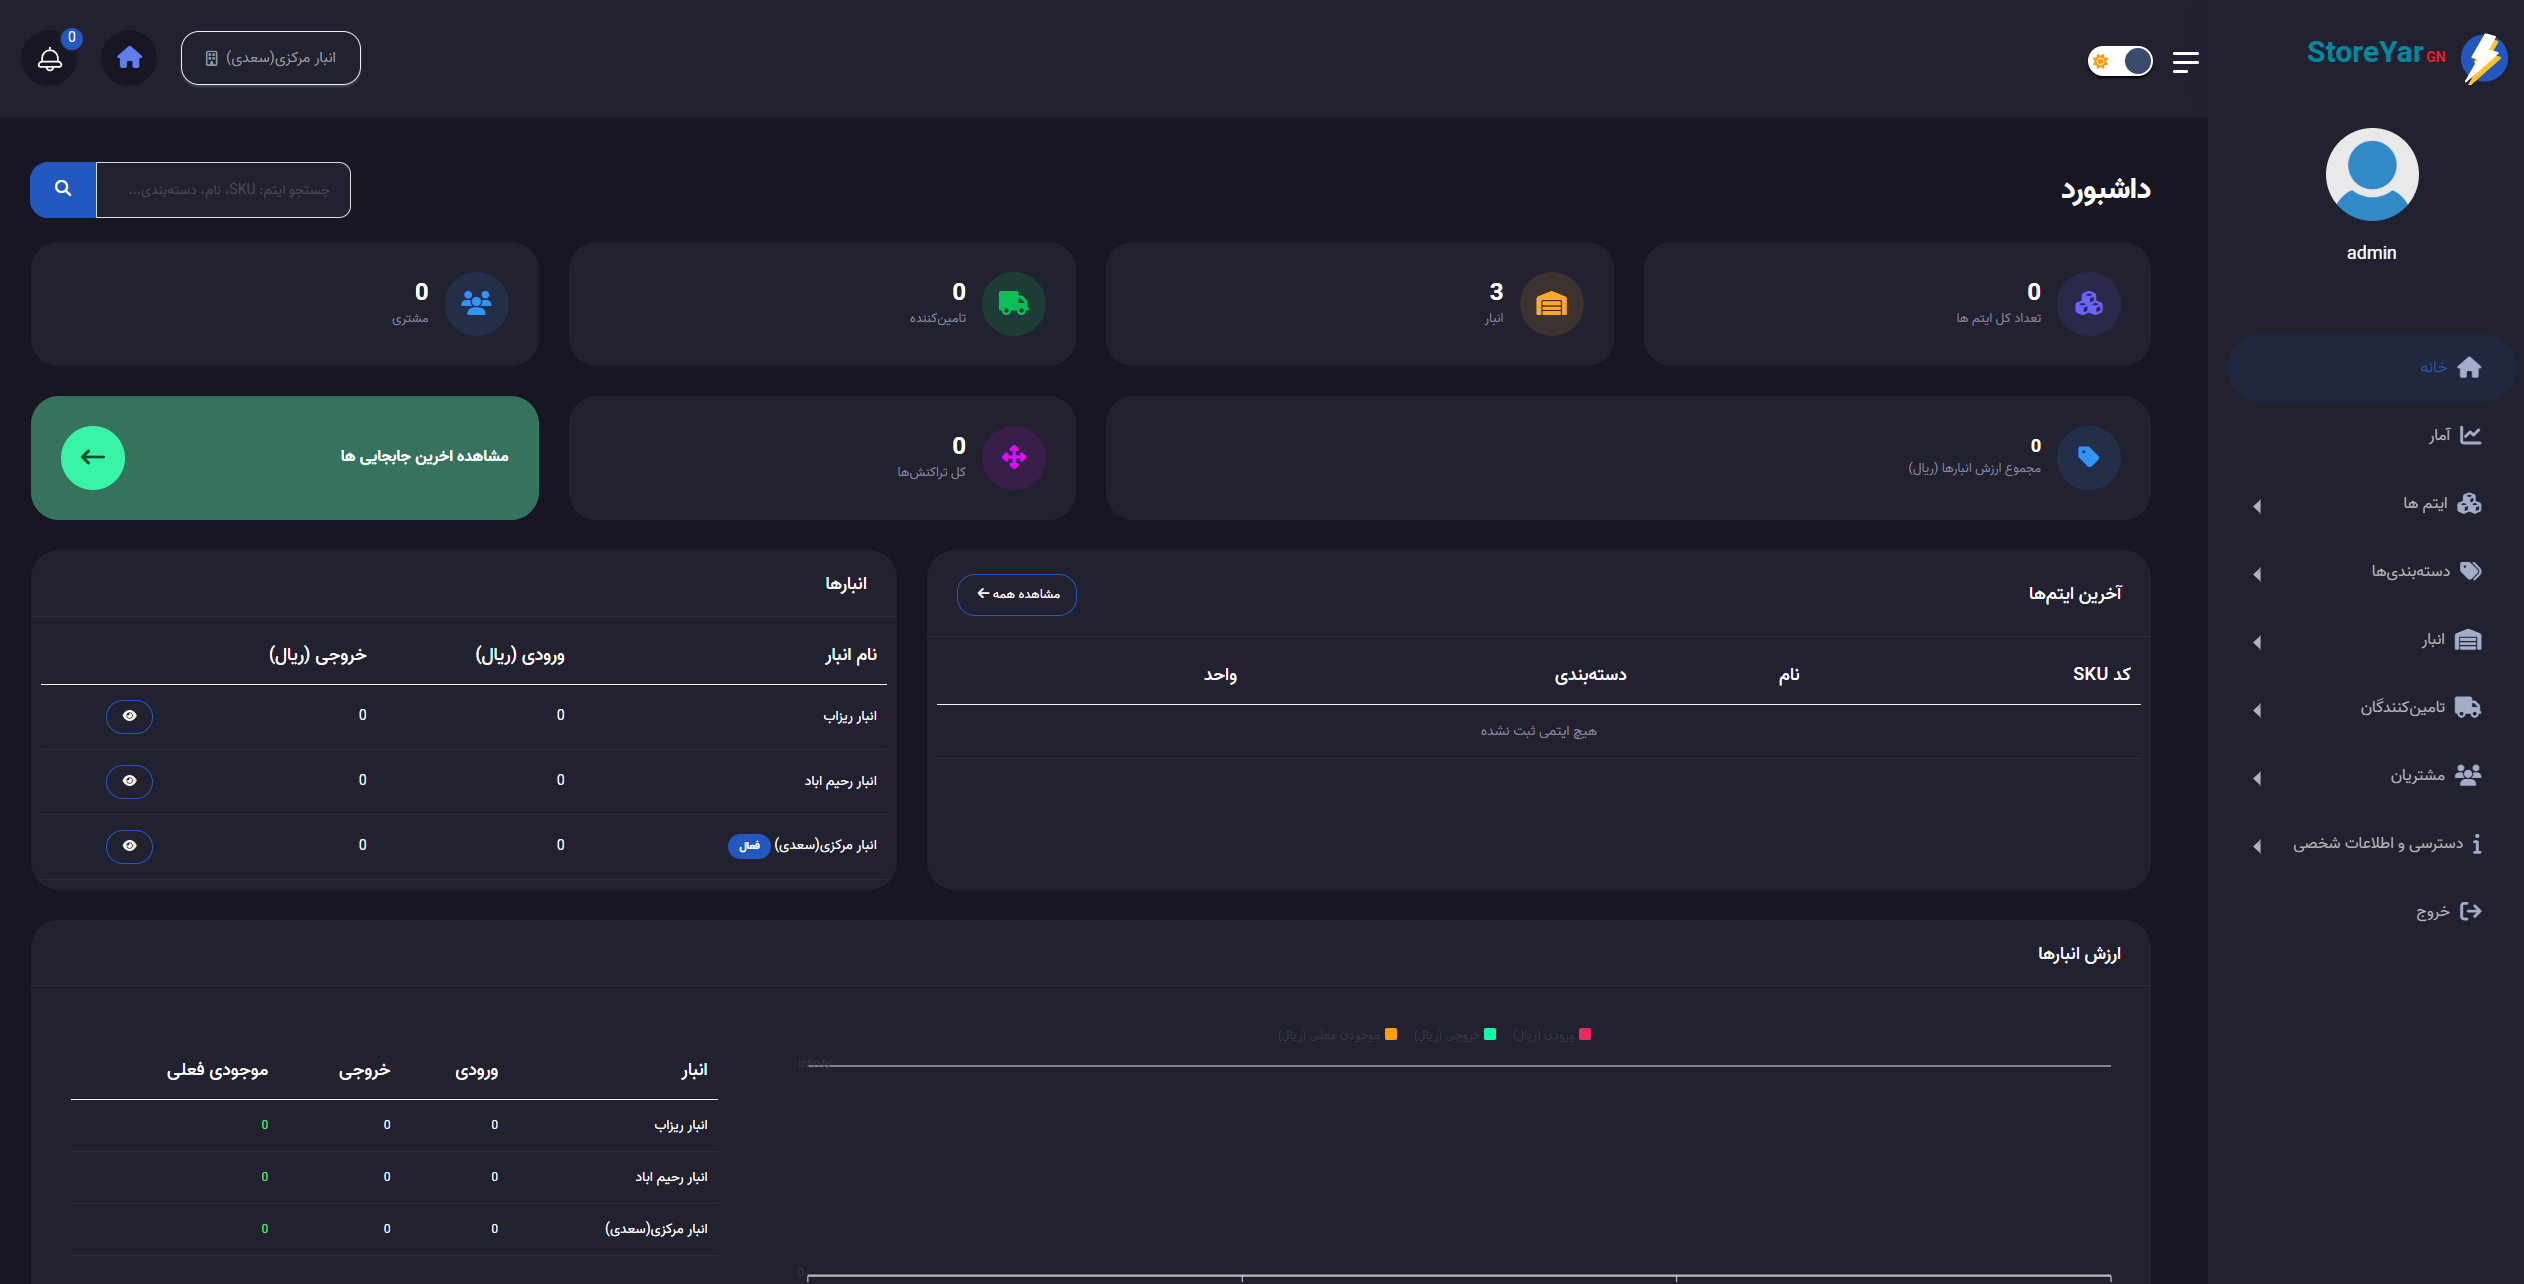Click the مشاهده همه button

[1017, 594]
